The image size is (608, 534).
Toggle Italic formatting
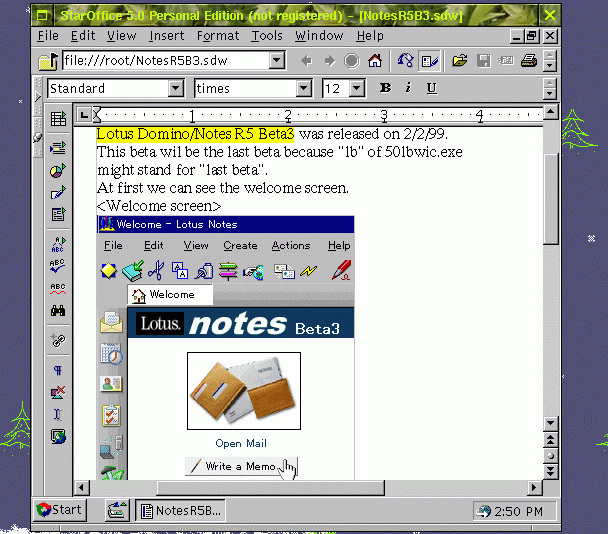[x=408, y=88]
